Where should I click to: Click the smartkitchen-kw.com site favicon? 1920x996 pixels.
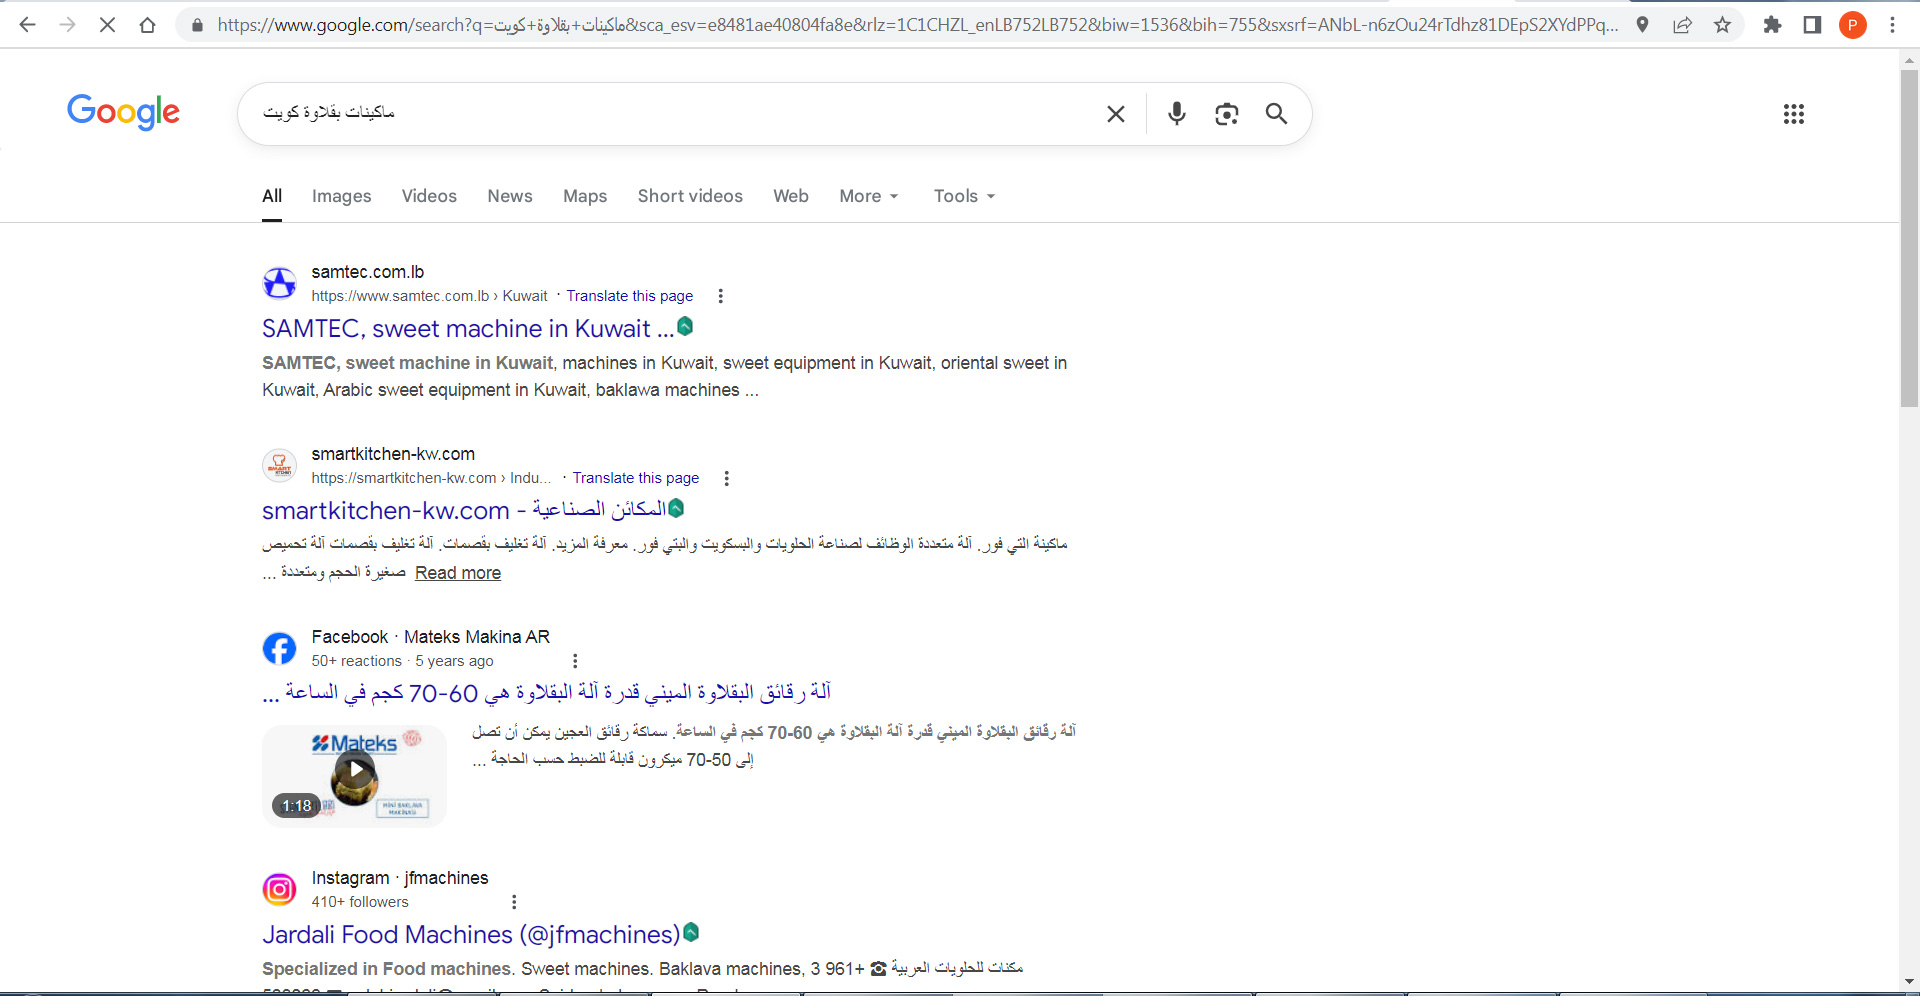(279, 465)
